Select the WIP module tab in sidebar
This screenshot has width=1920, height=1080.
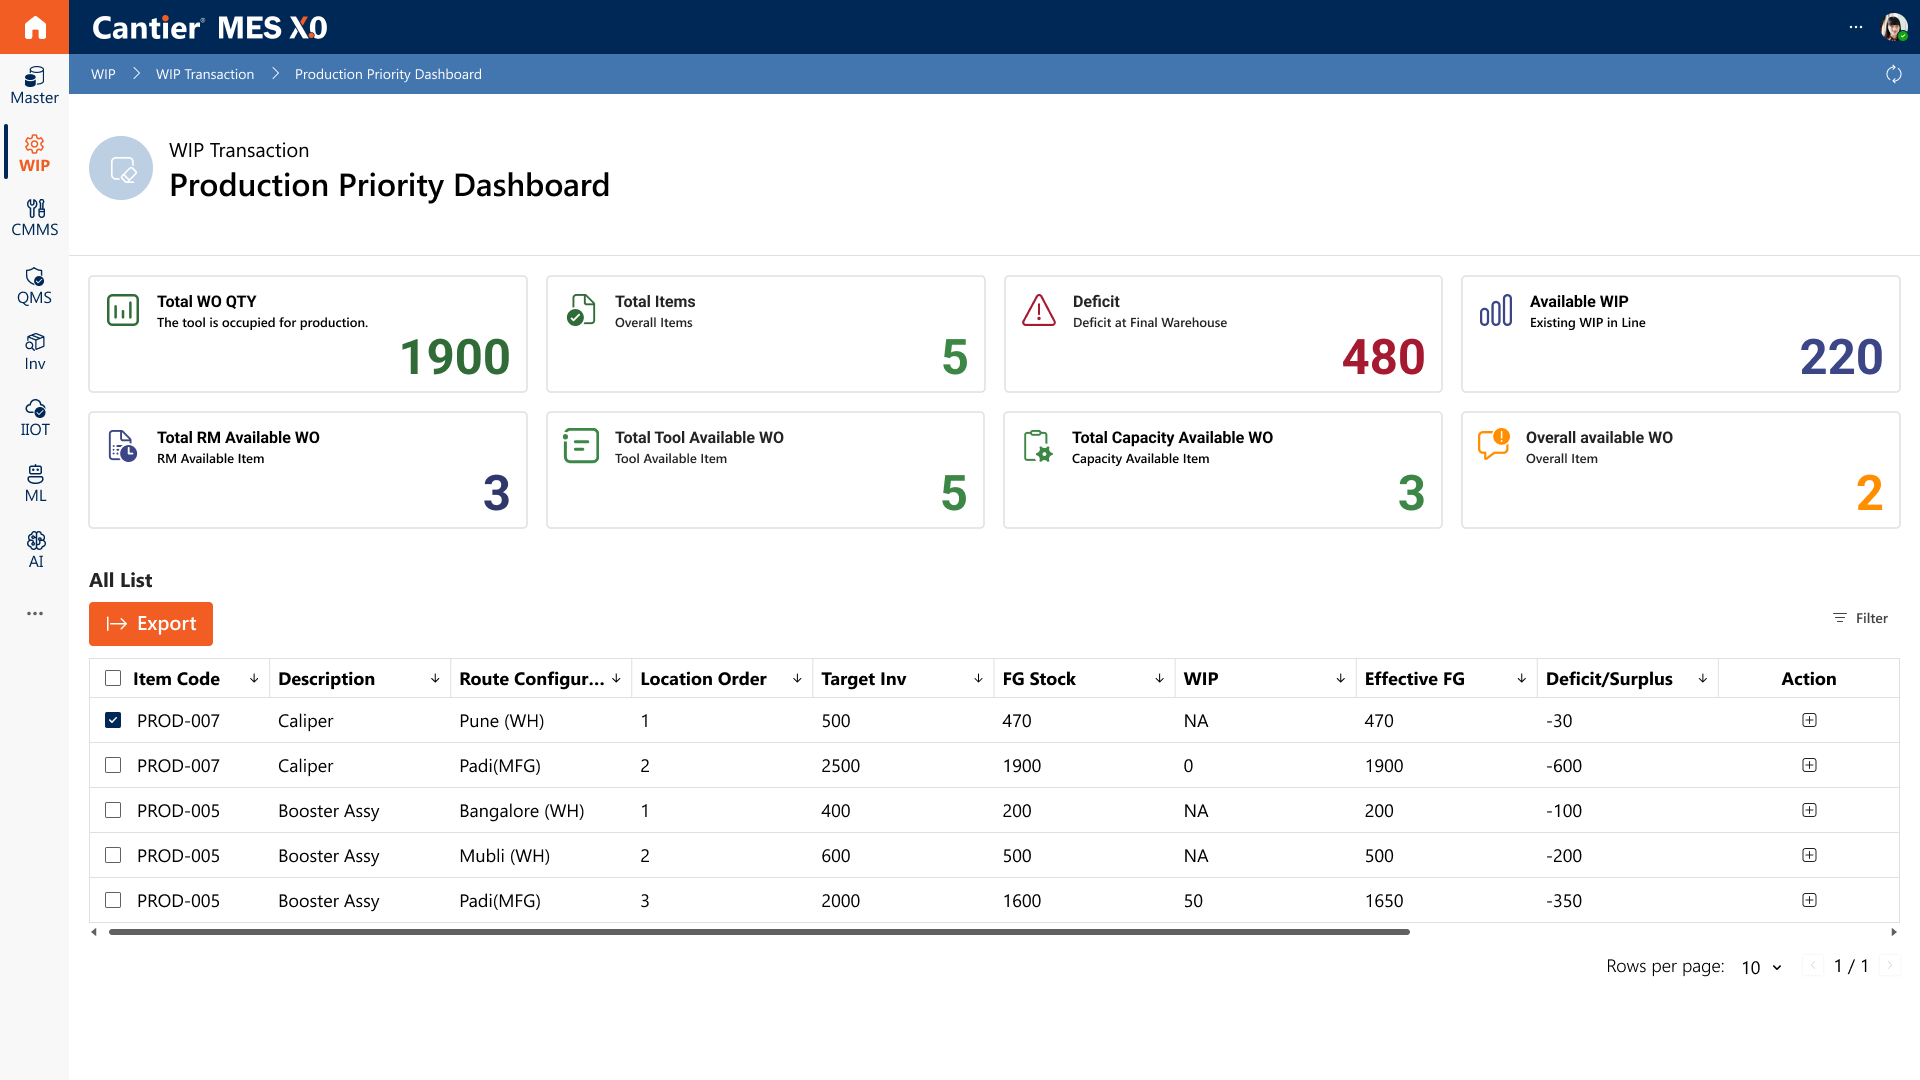(x=35, y=153)
